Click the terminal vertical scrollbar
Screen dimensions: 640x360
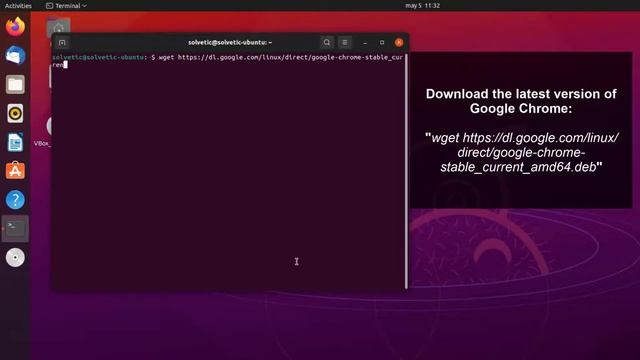coord(406,171)
